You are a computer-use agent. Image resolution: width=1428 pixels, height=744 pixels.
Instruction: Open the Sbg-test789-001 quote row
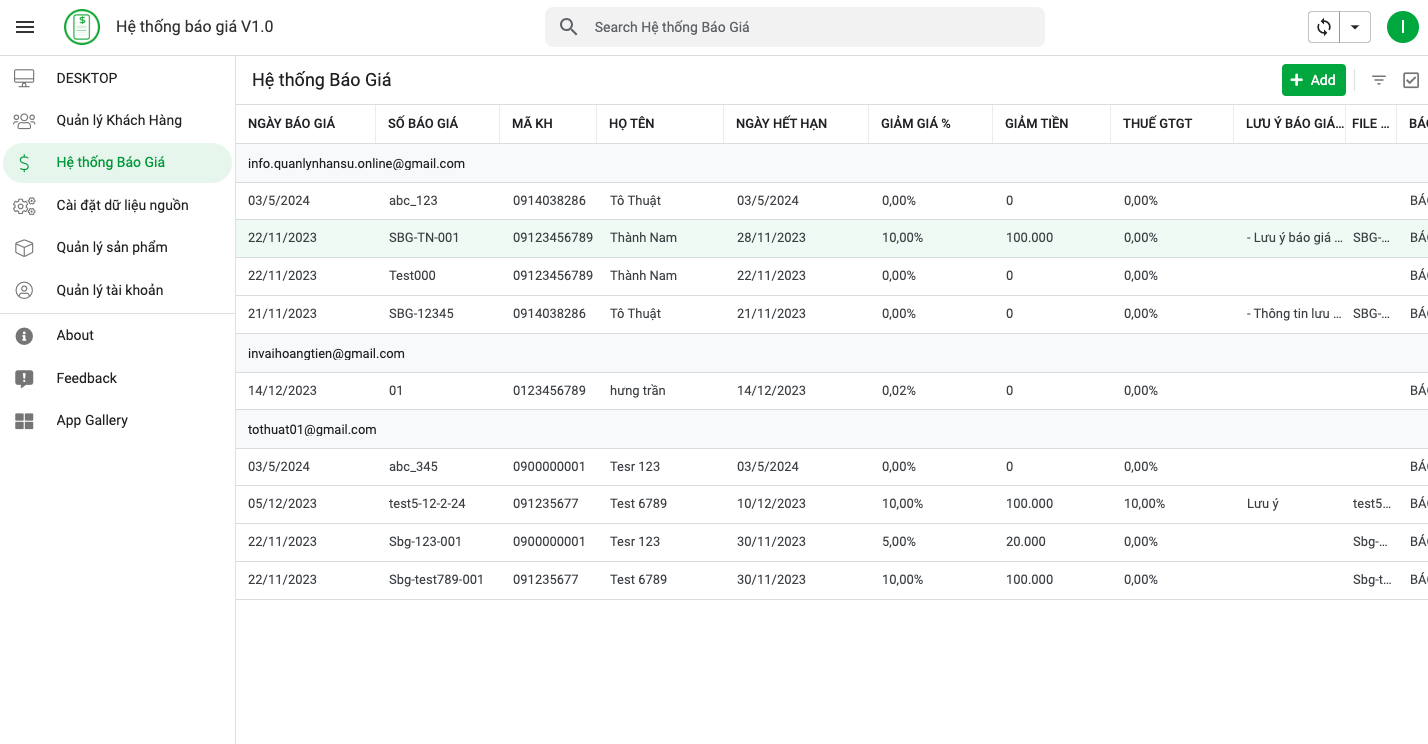pyautogui.click(x=832, y=580)
